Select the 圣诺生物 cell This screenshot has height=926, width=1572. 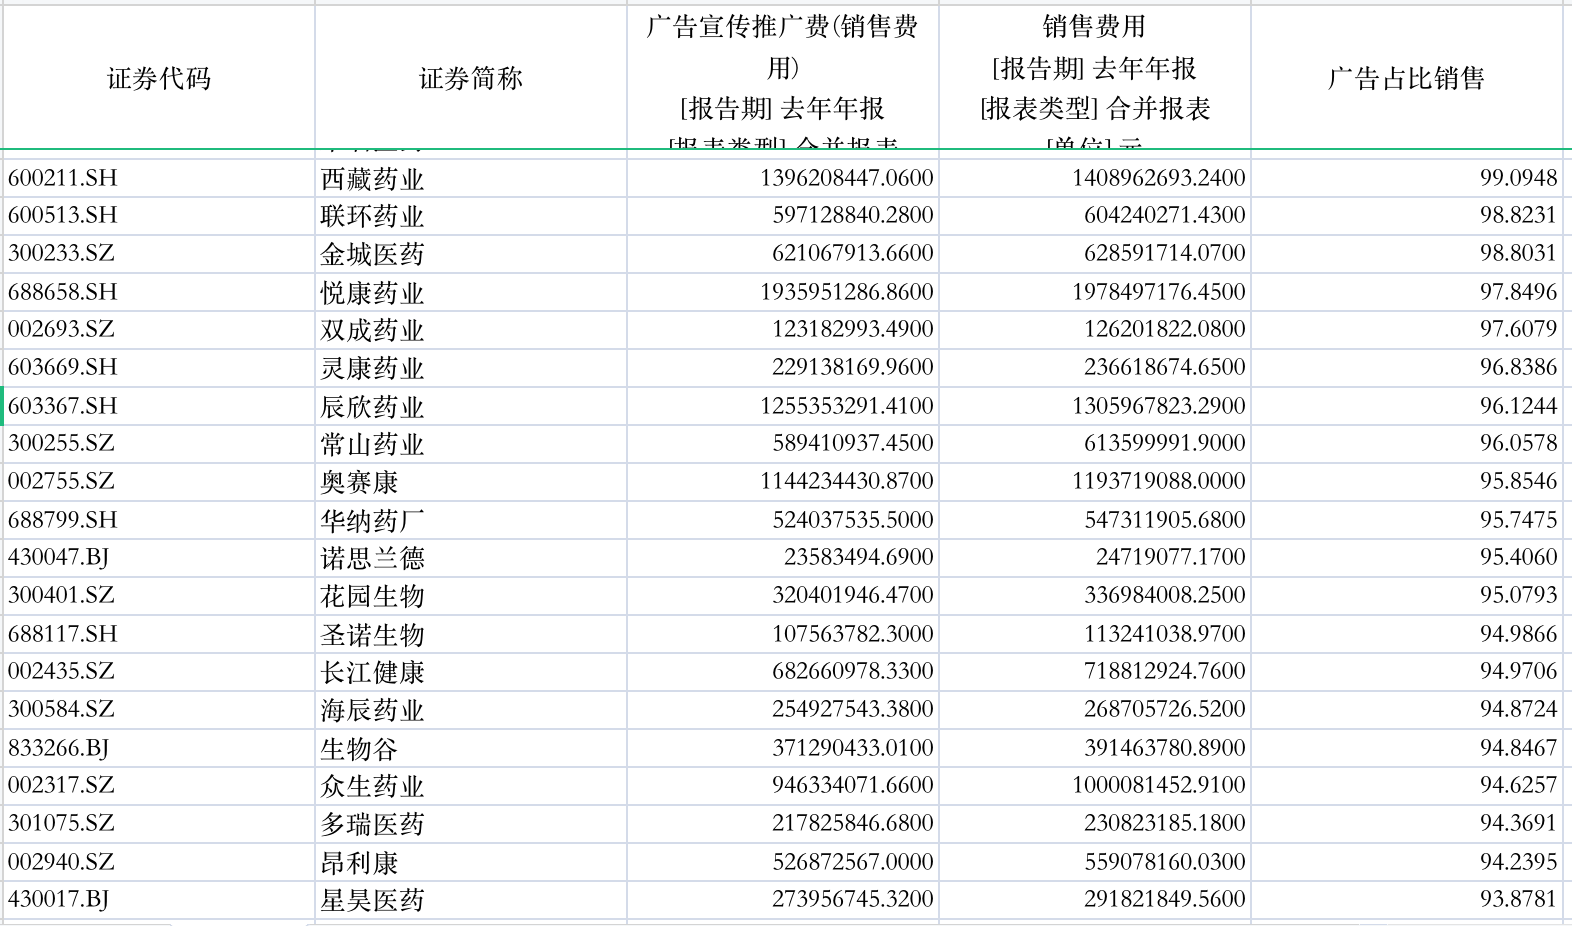coord(470,634)
